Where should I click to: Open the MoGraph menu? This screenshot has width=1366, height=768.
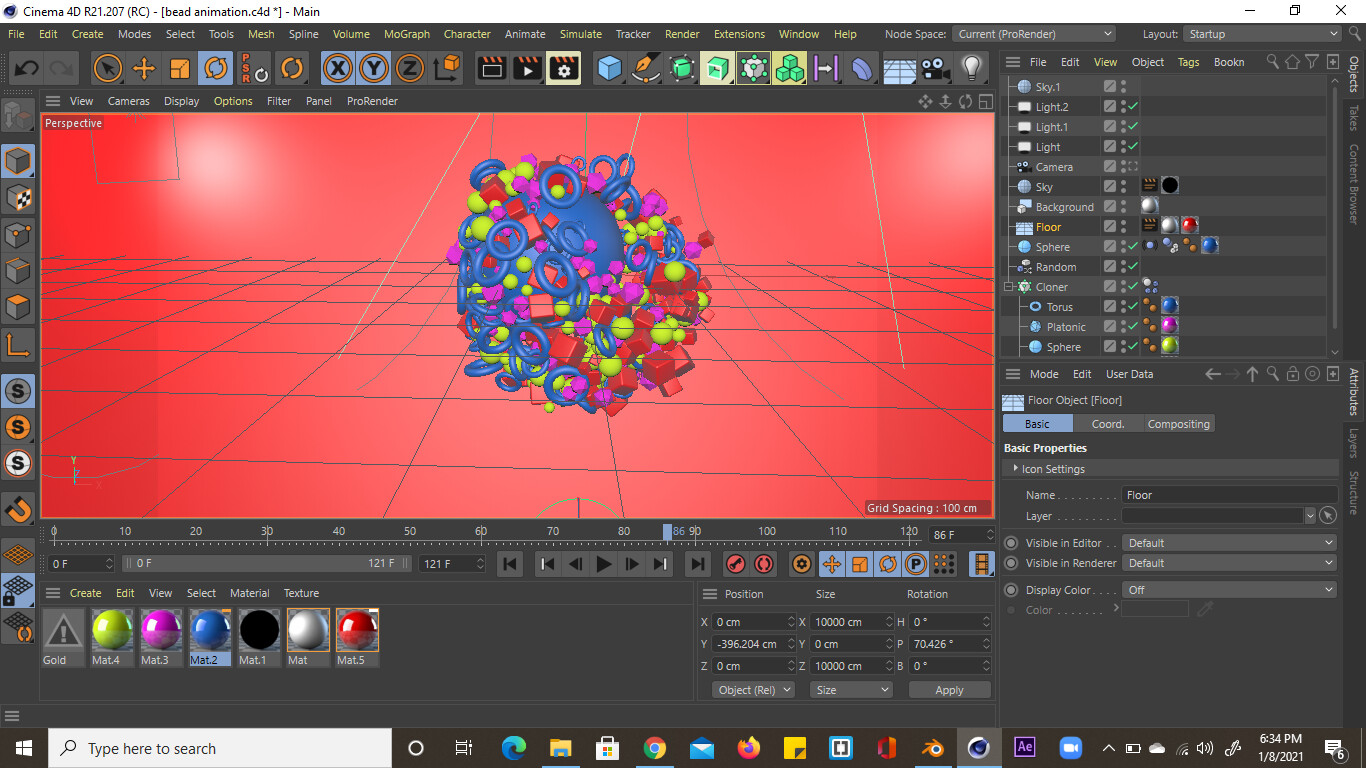click(406, 33)
